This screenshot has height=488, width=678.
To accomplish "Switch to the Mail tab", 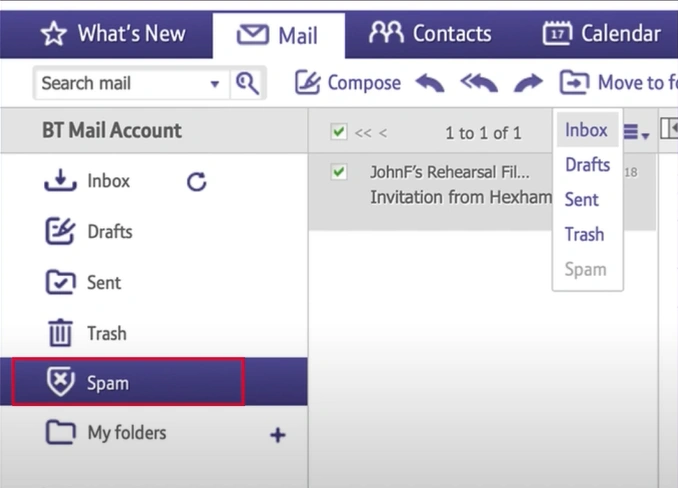I will pos(278,35).
